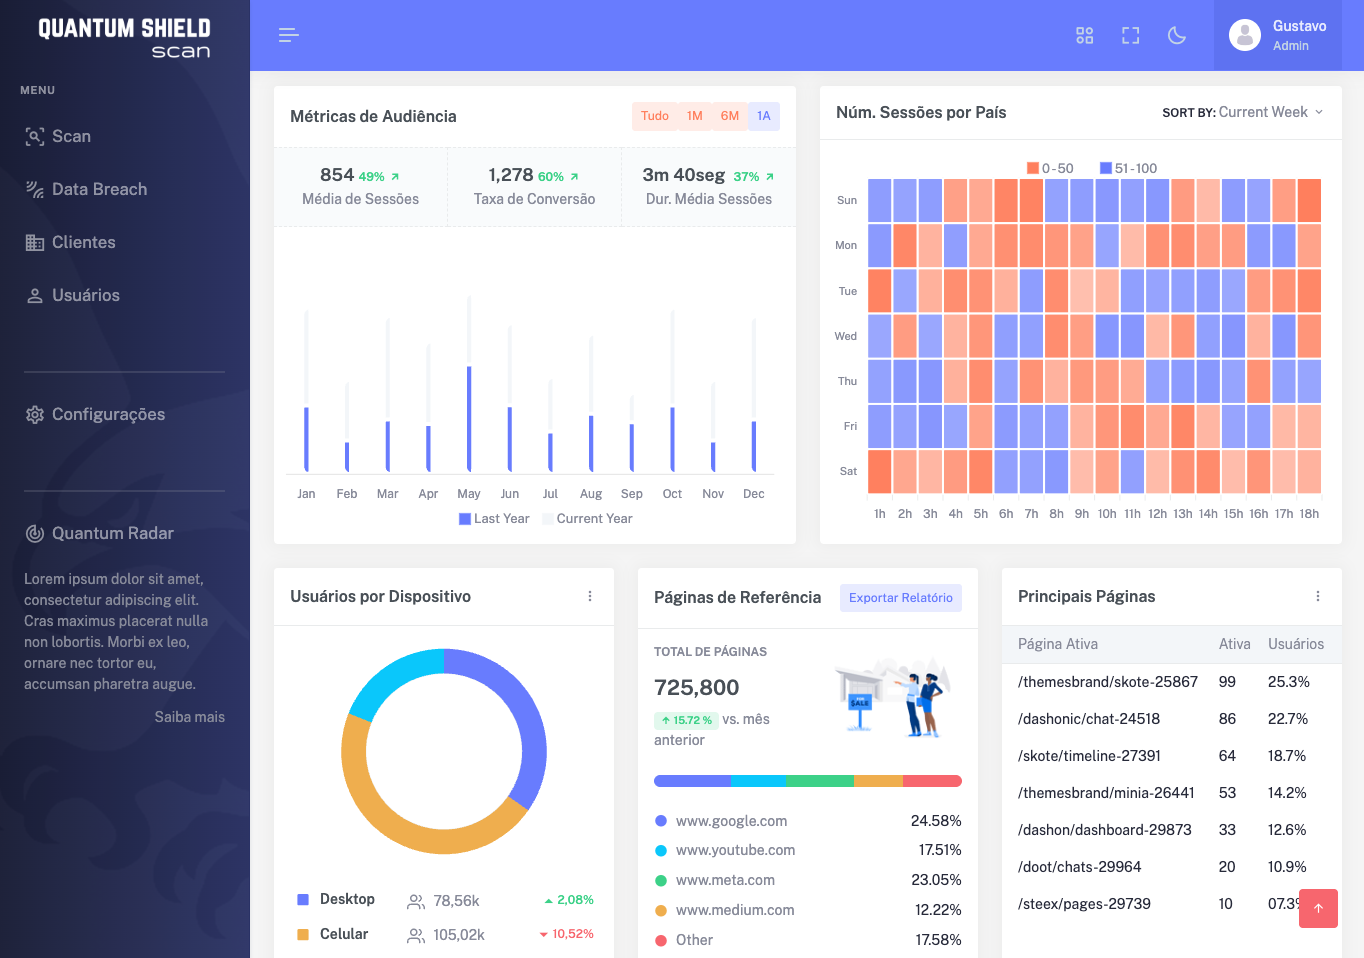Toggle the Current Year legend series
Image resolution: width=1364 pixels, height=958 pixels.
point(587,519)
